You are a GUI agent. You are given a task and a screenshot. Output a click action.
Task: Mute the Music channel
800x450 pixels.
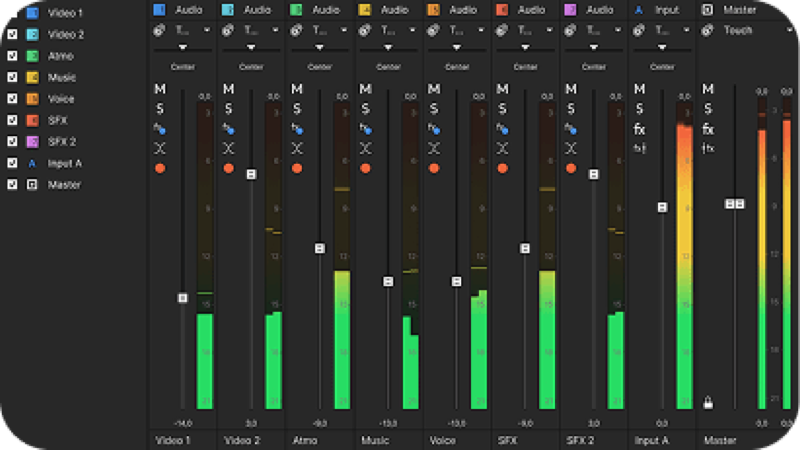click(365, 89)
